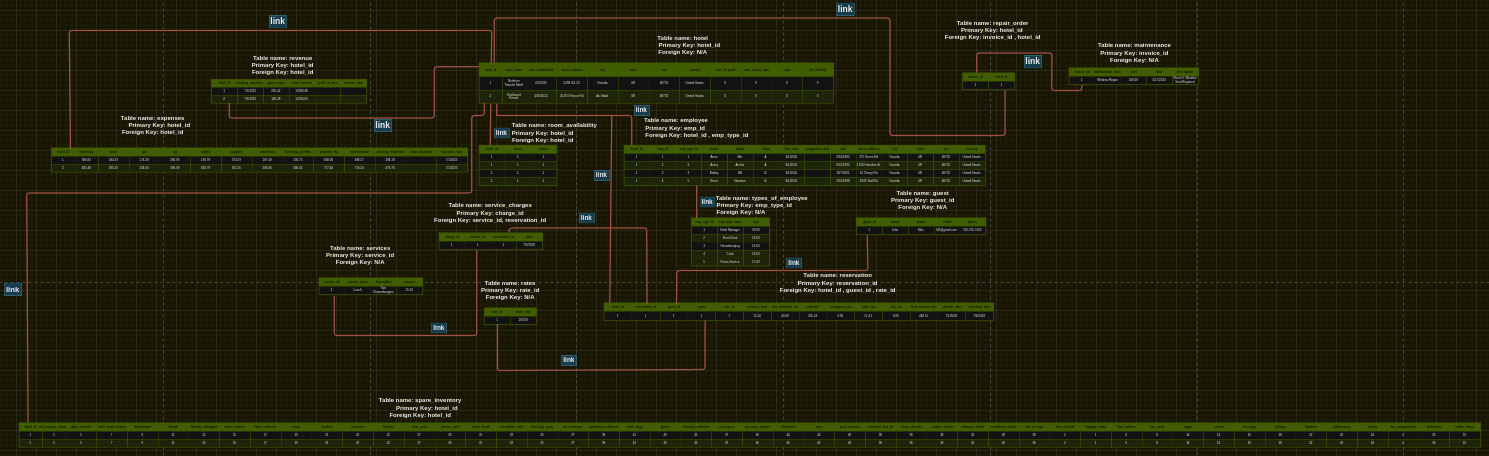Select the link label on the services-to-service_charges connector
This screenshot has width=1489, height=456.
click(439, 328)
